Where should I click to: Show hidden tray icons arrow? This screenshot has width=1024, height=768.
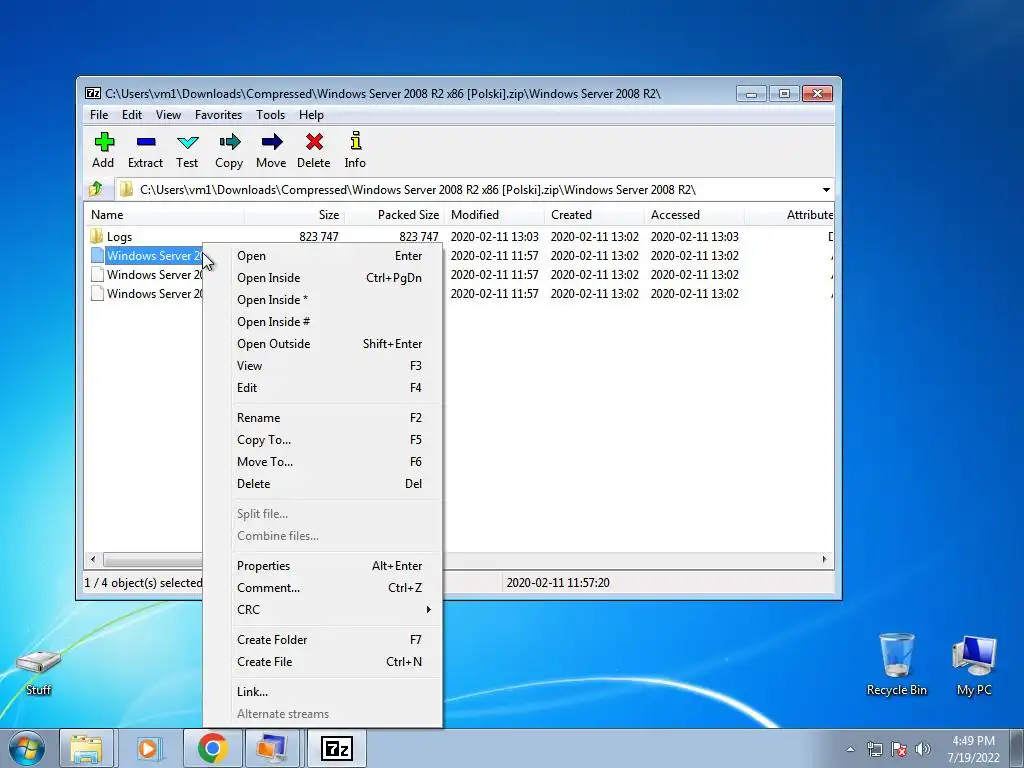pyautogui.click(x=850, y=749)
